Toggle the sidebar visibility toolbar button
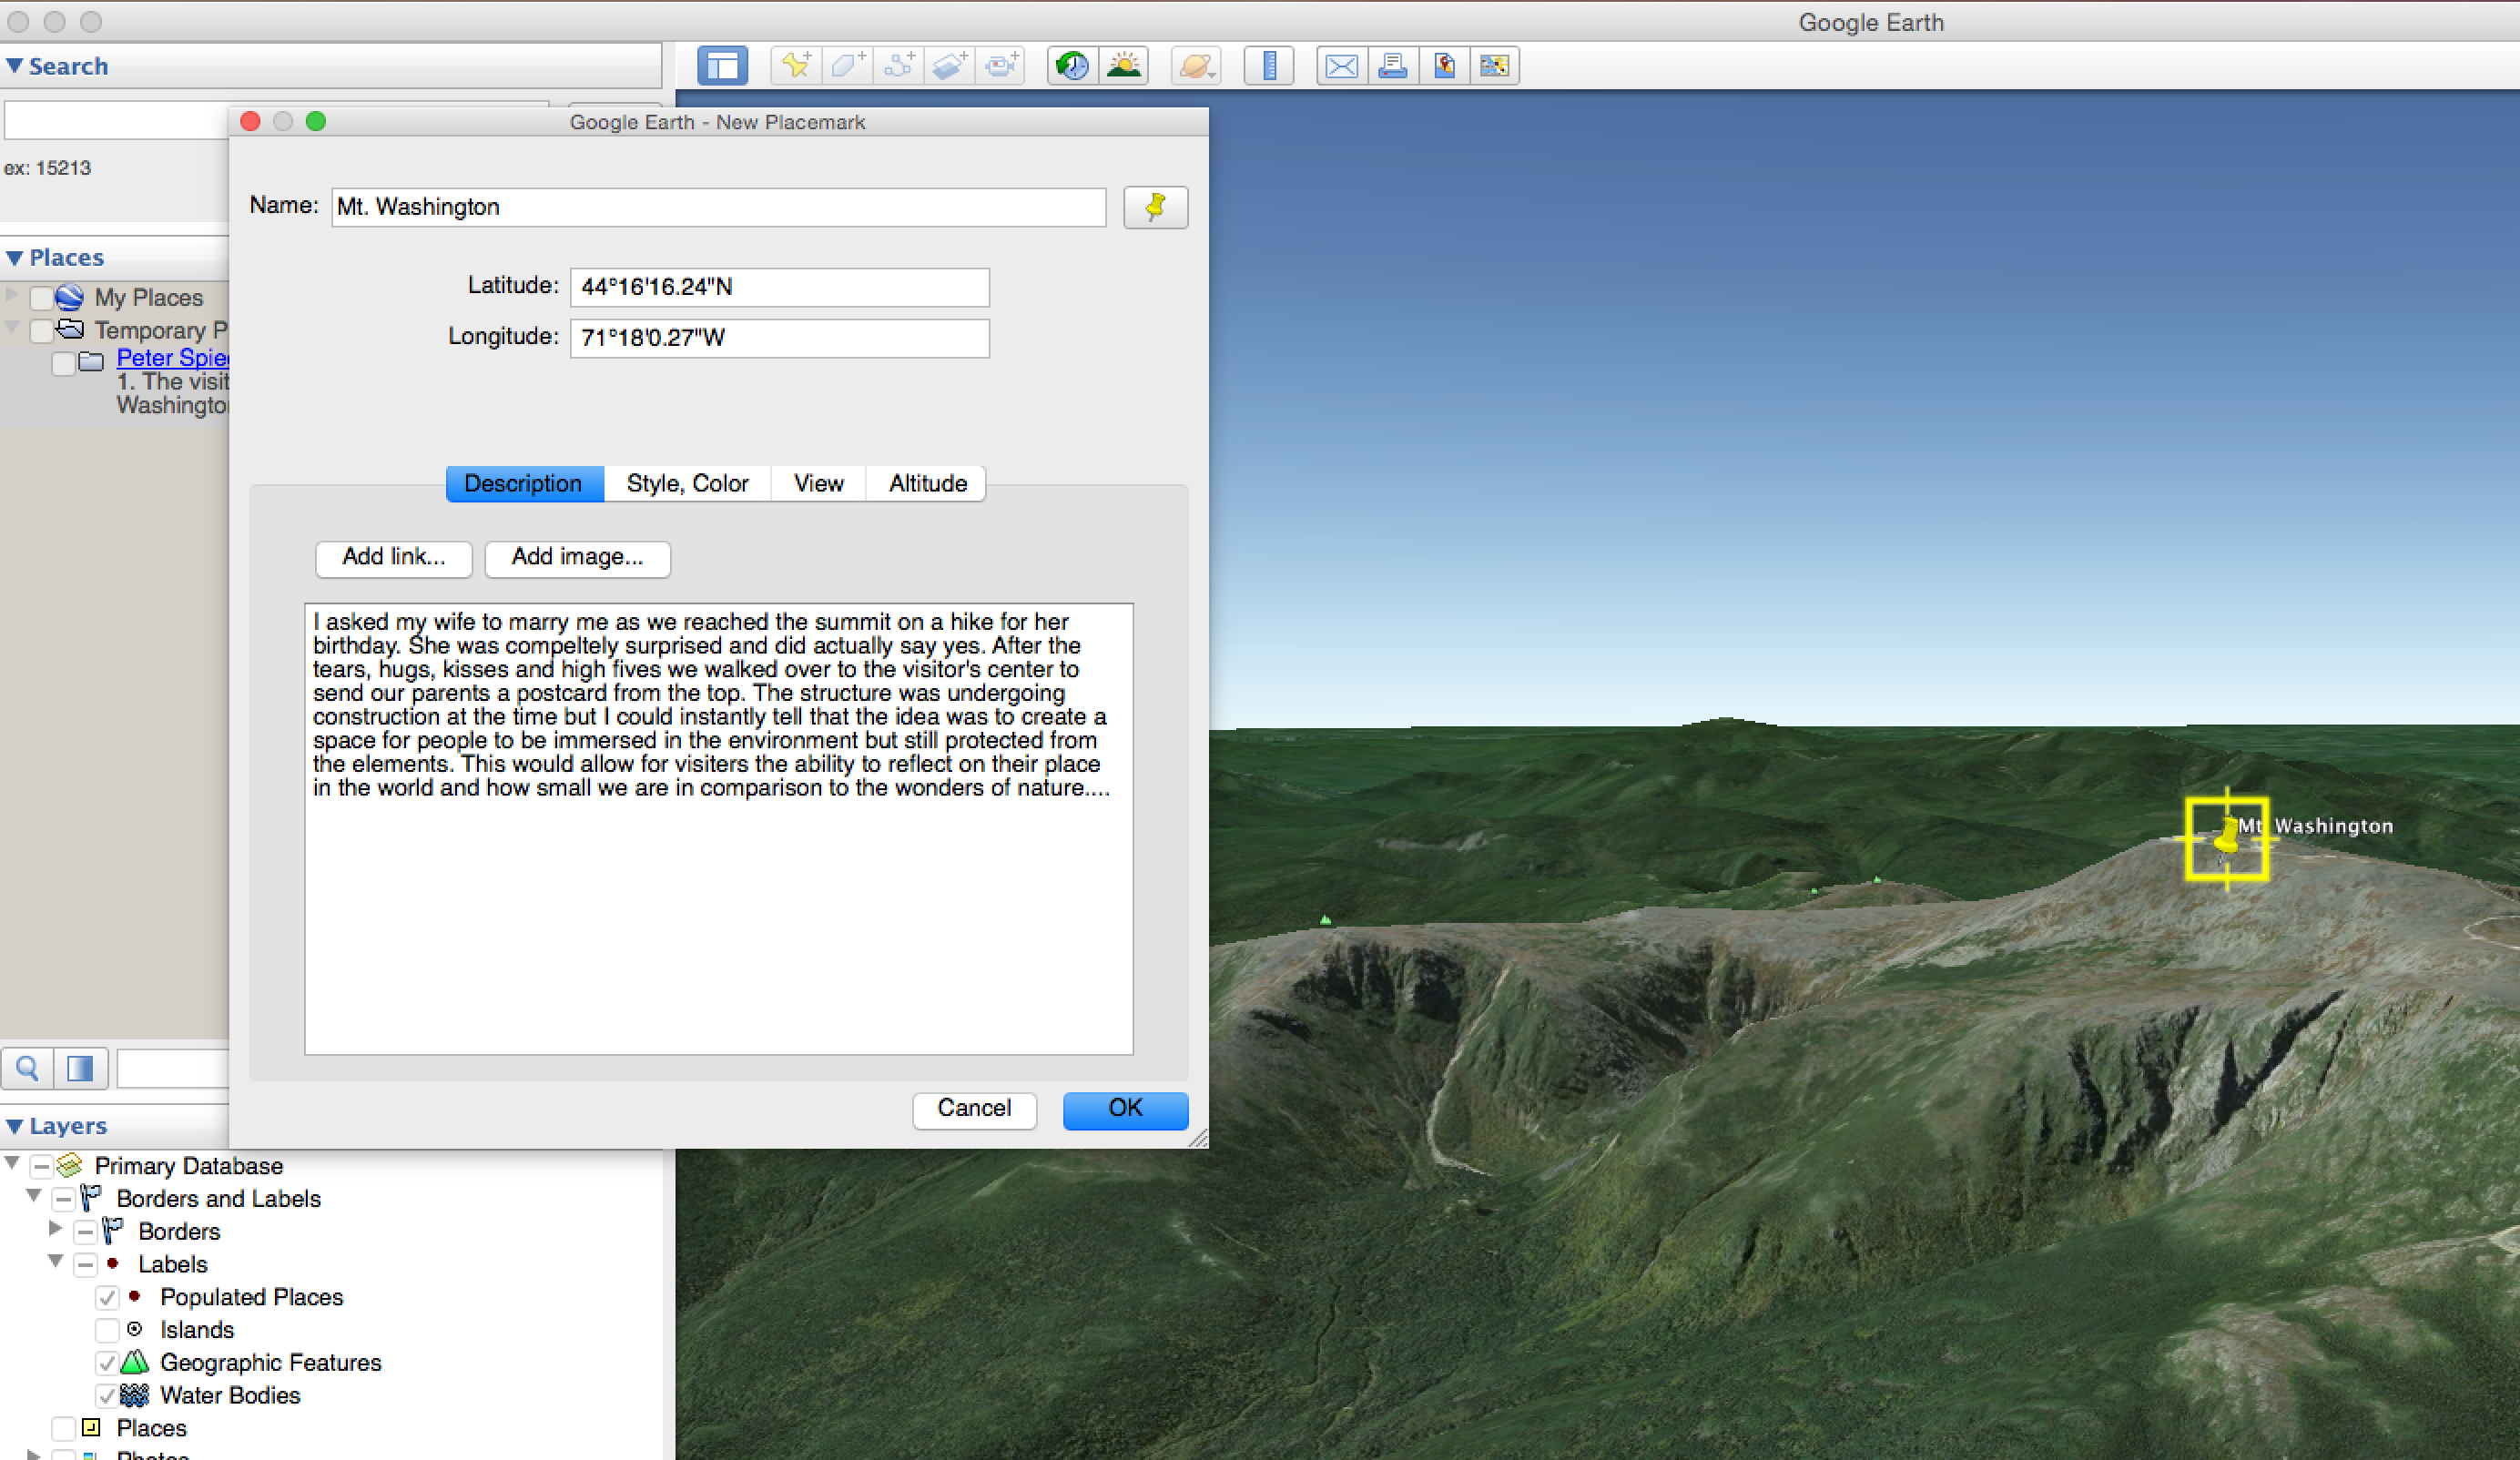The height and width of the screenshot is (1460, 2520). click(x=722, y=66)
